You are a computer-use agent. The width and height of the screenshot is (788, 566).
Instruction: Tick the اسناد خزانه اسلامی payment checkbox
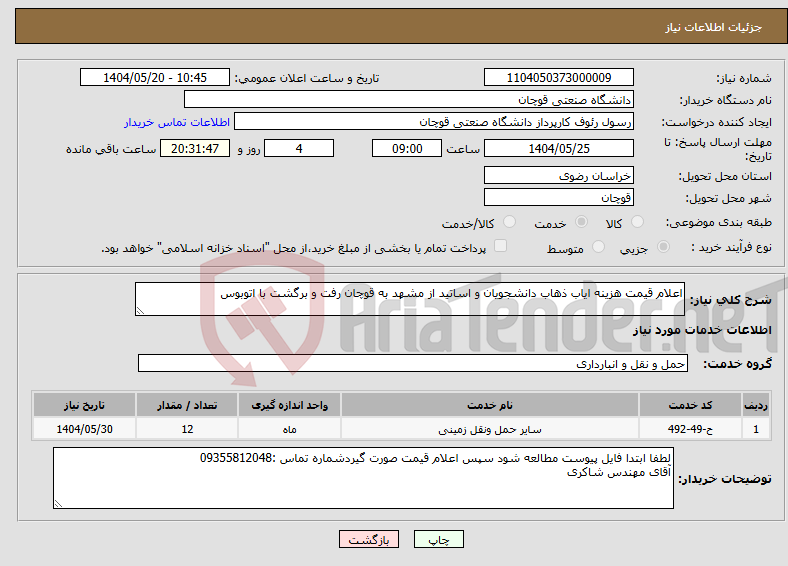click(x=501, y=246)
